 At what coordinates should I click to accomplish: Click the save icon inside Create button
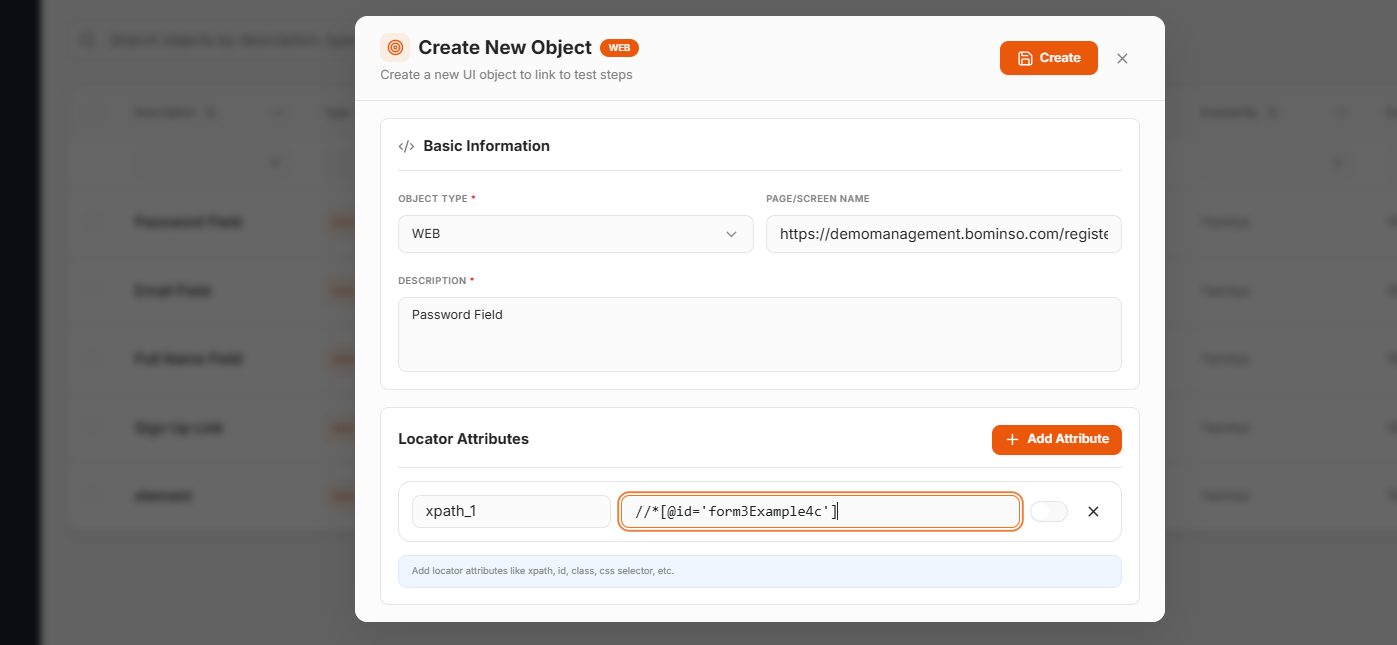(x=1025, y=58)
